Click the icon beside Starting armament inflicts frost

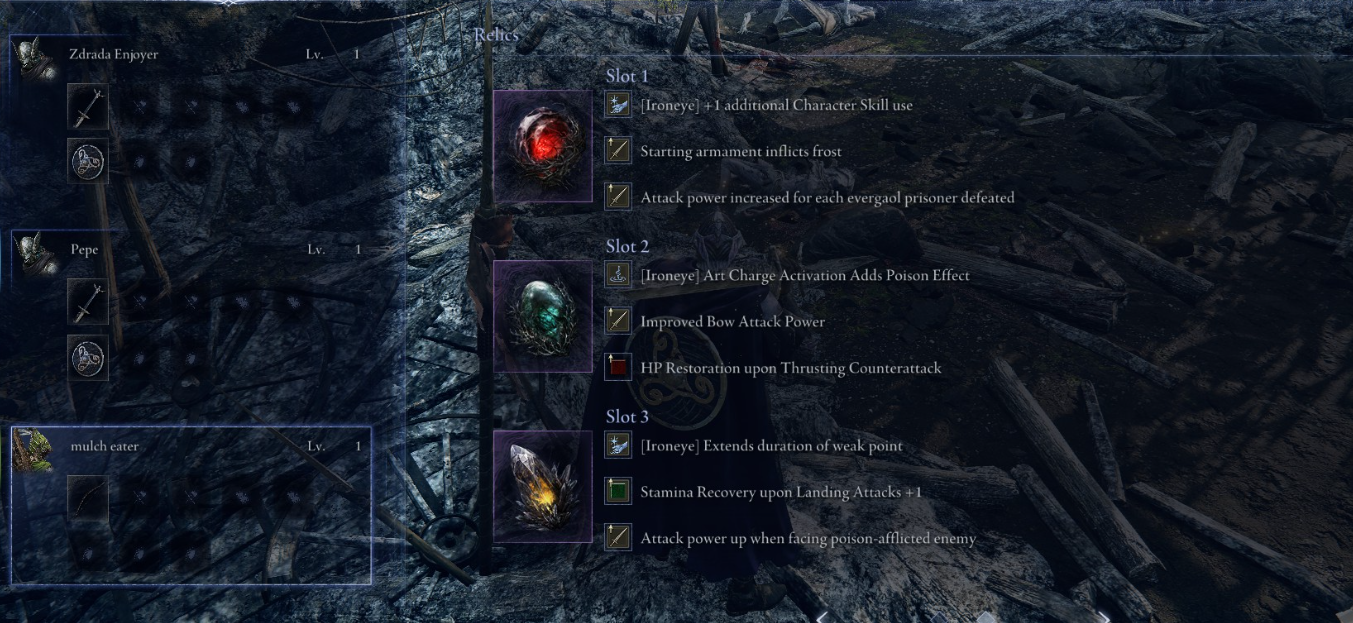click(618, 151)
